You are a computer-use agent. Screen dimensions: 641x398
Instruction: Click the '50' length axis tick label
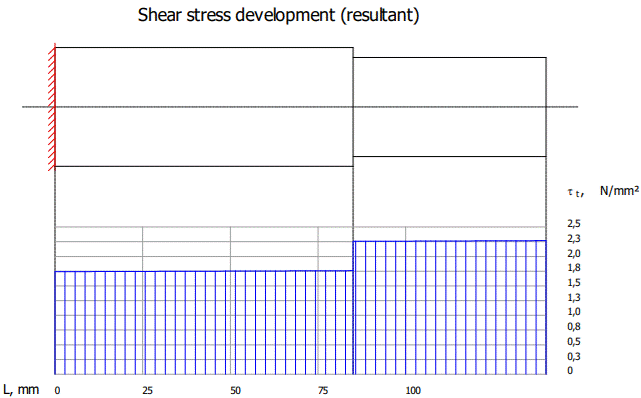tap(235, 391)
